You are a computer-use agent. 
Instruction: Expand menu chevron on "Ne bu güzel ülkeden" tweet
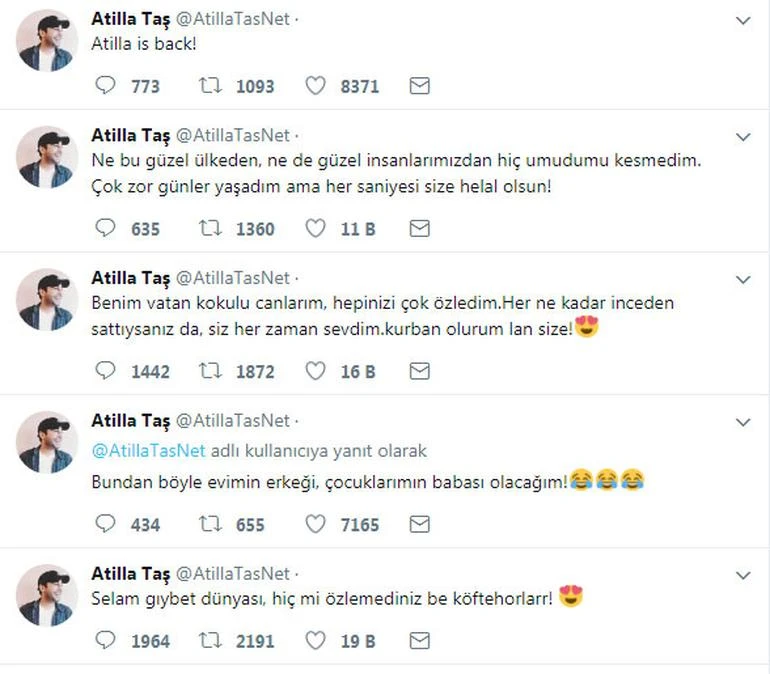743,136
